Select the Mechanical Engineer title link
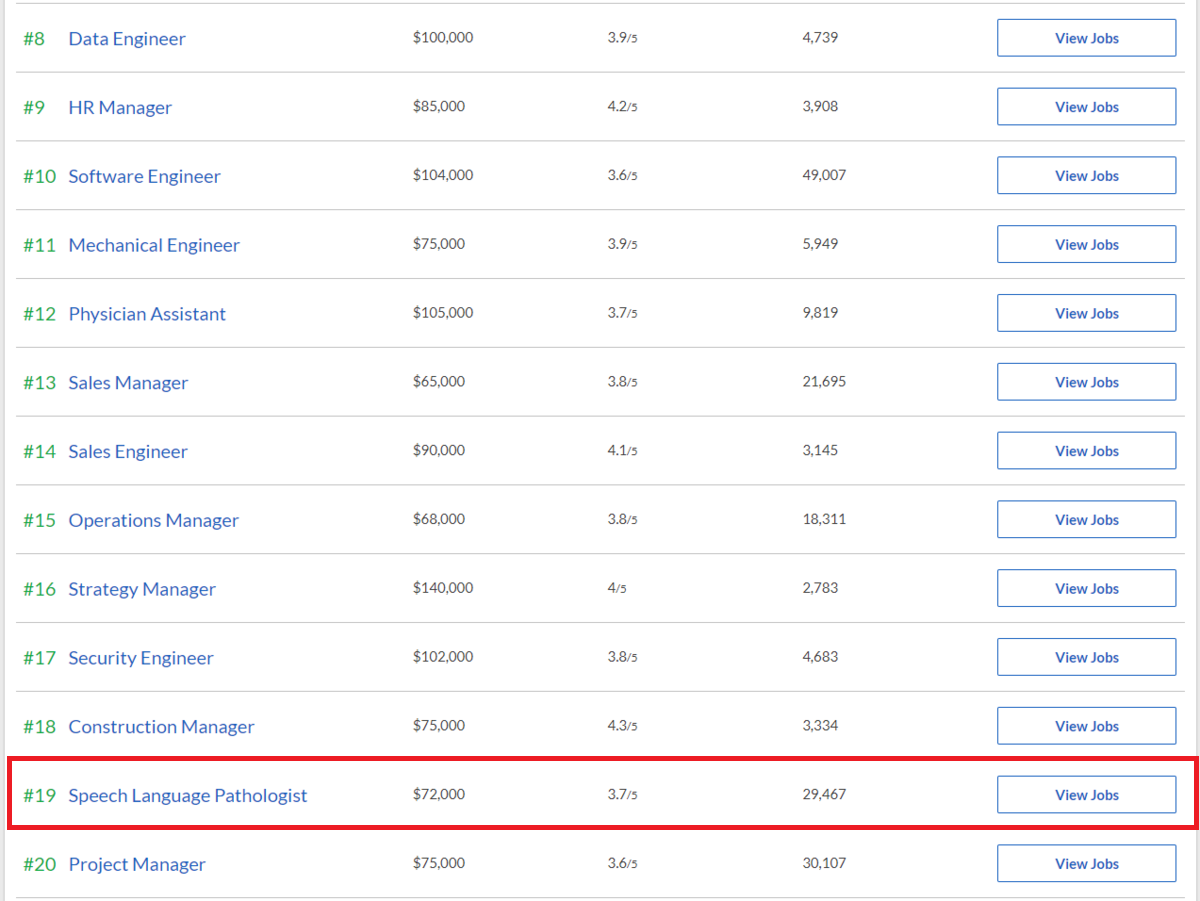This screenshot has height=901, width=1200. [154, 246]
